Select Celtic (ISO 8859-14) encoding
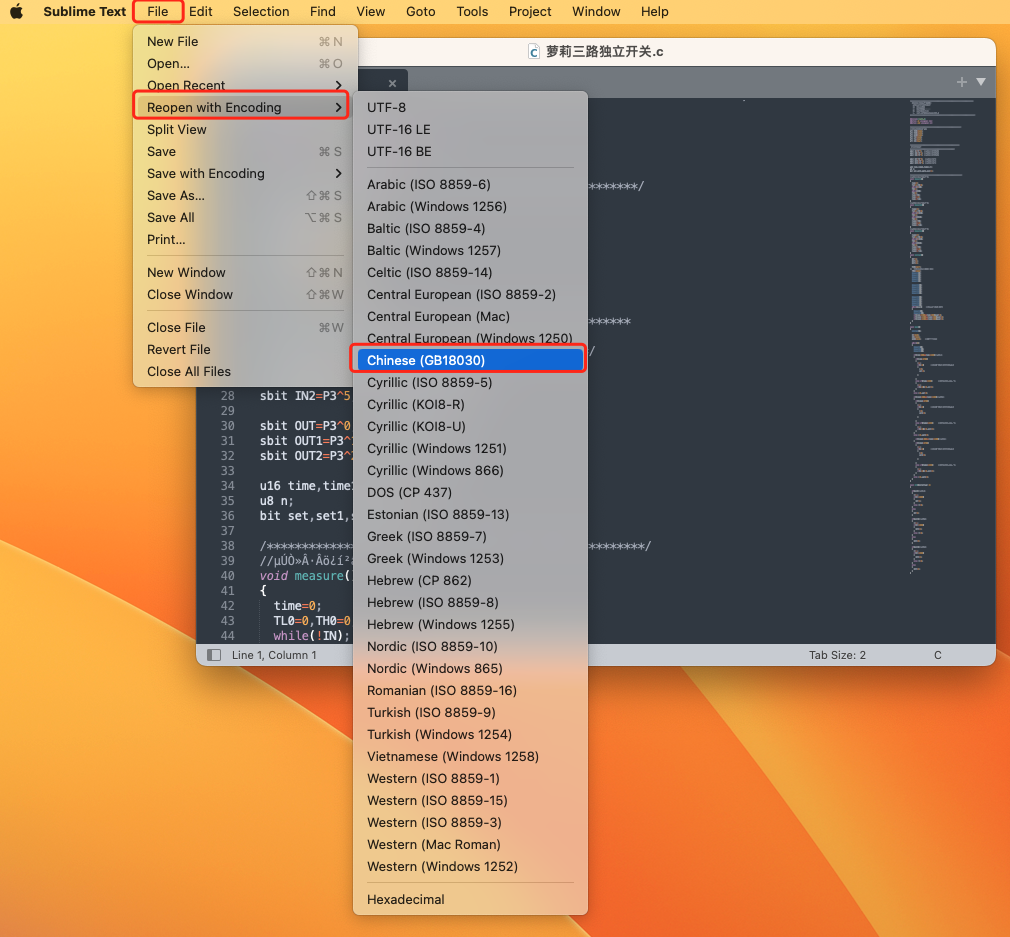Viewport: 1010px width, 937px height. tap(470, 272)
